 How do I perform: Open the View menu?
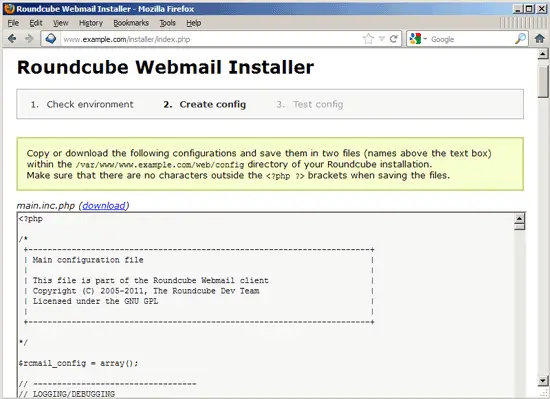(x=60, y=23)
